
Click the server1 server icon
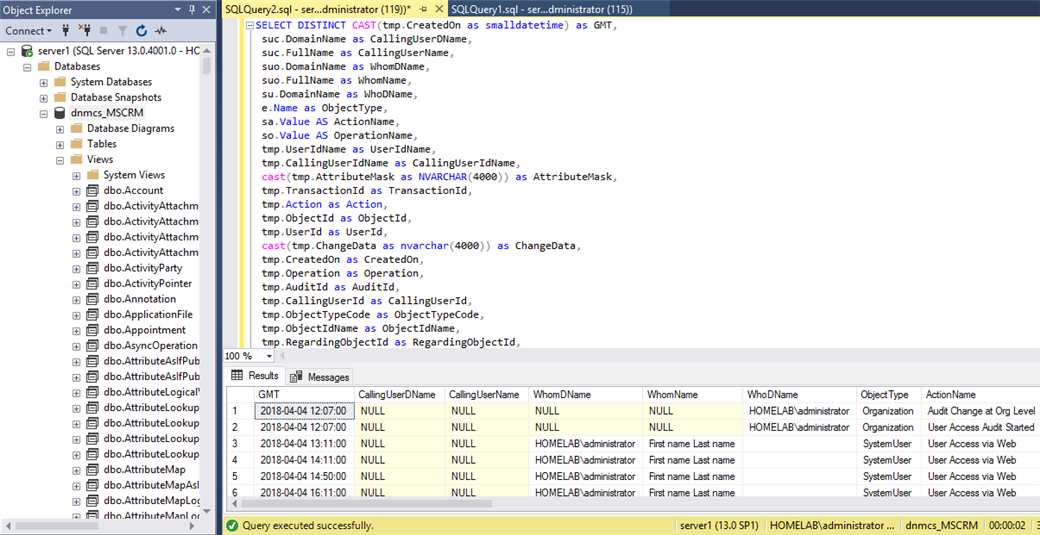coord(27,51)
